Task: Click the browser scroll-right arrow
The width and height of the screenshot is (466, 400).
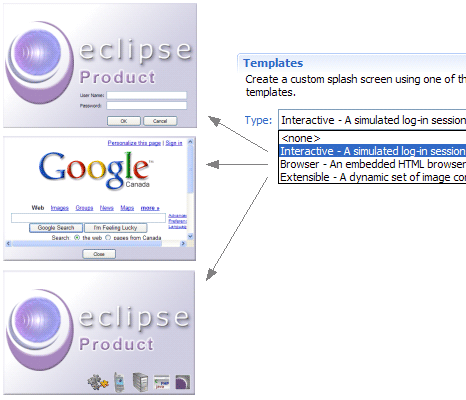Action: pyautogui.click(x=183, y=244)
